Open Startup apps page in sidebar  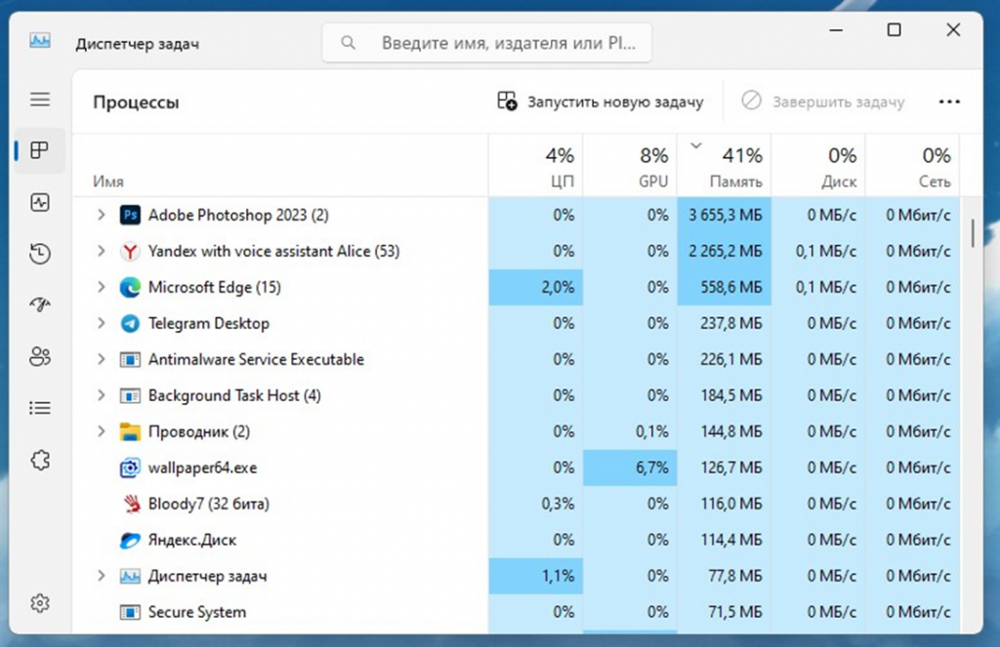coord(40,305)
